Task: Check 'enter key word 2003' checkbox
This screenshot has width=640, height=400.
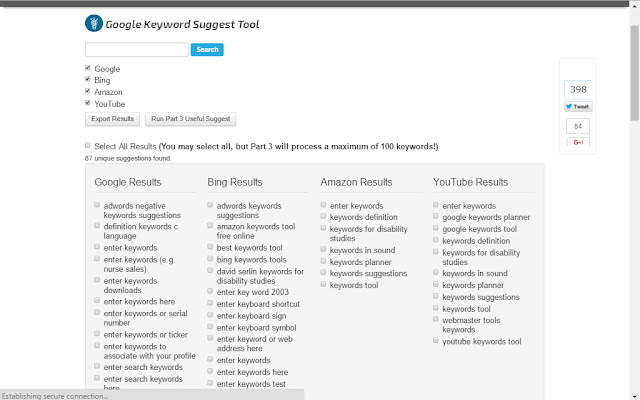Action: [x=210, y=291]
